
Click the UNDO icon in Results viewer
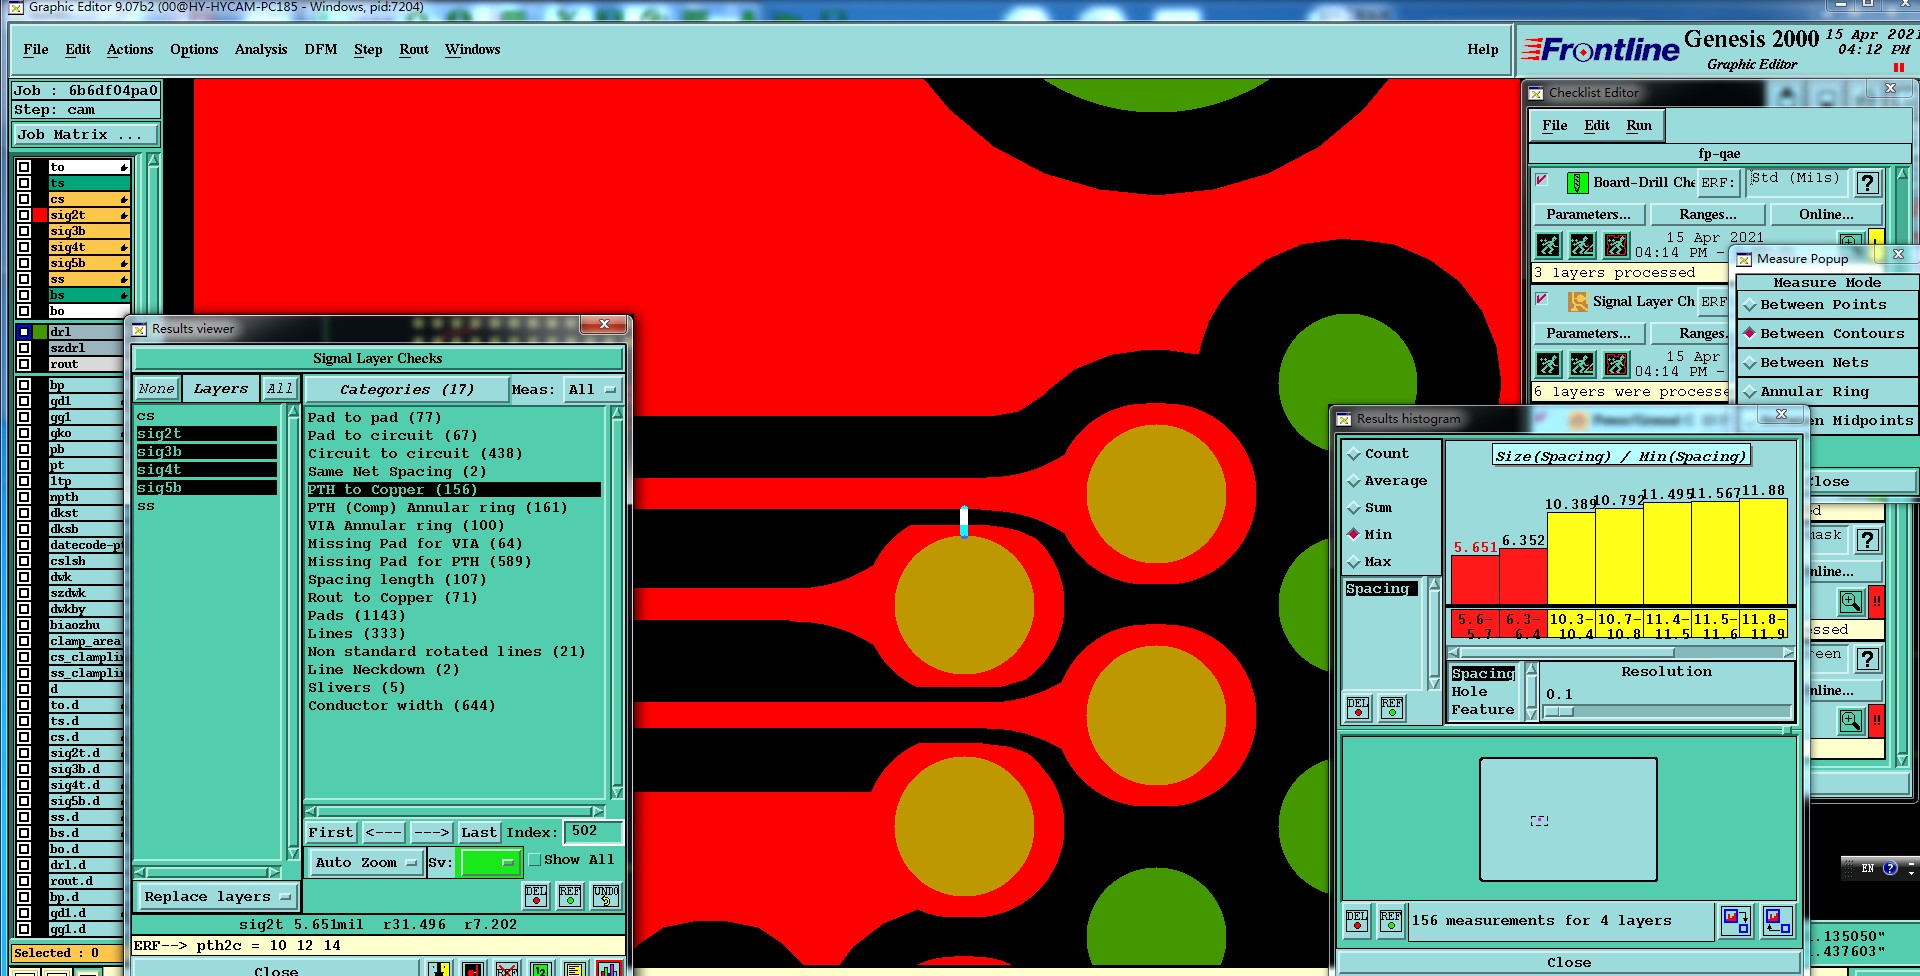click(606, 895)
